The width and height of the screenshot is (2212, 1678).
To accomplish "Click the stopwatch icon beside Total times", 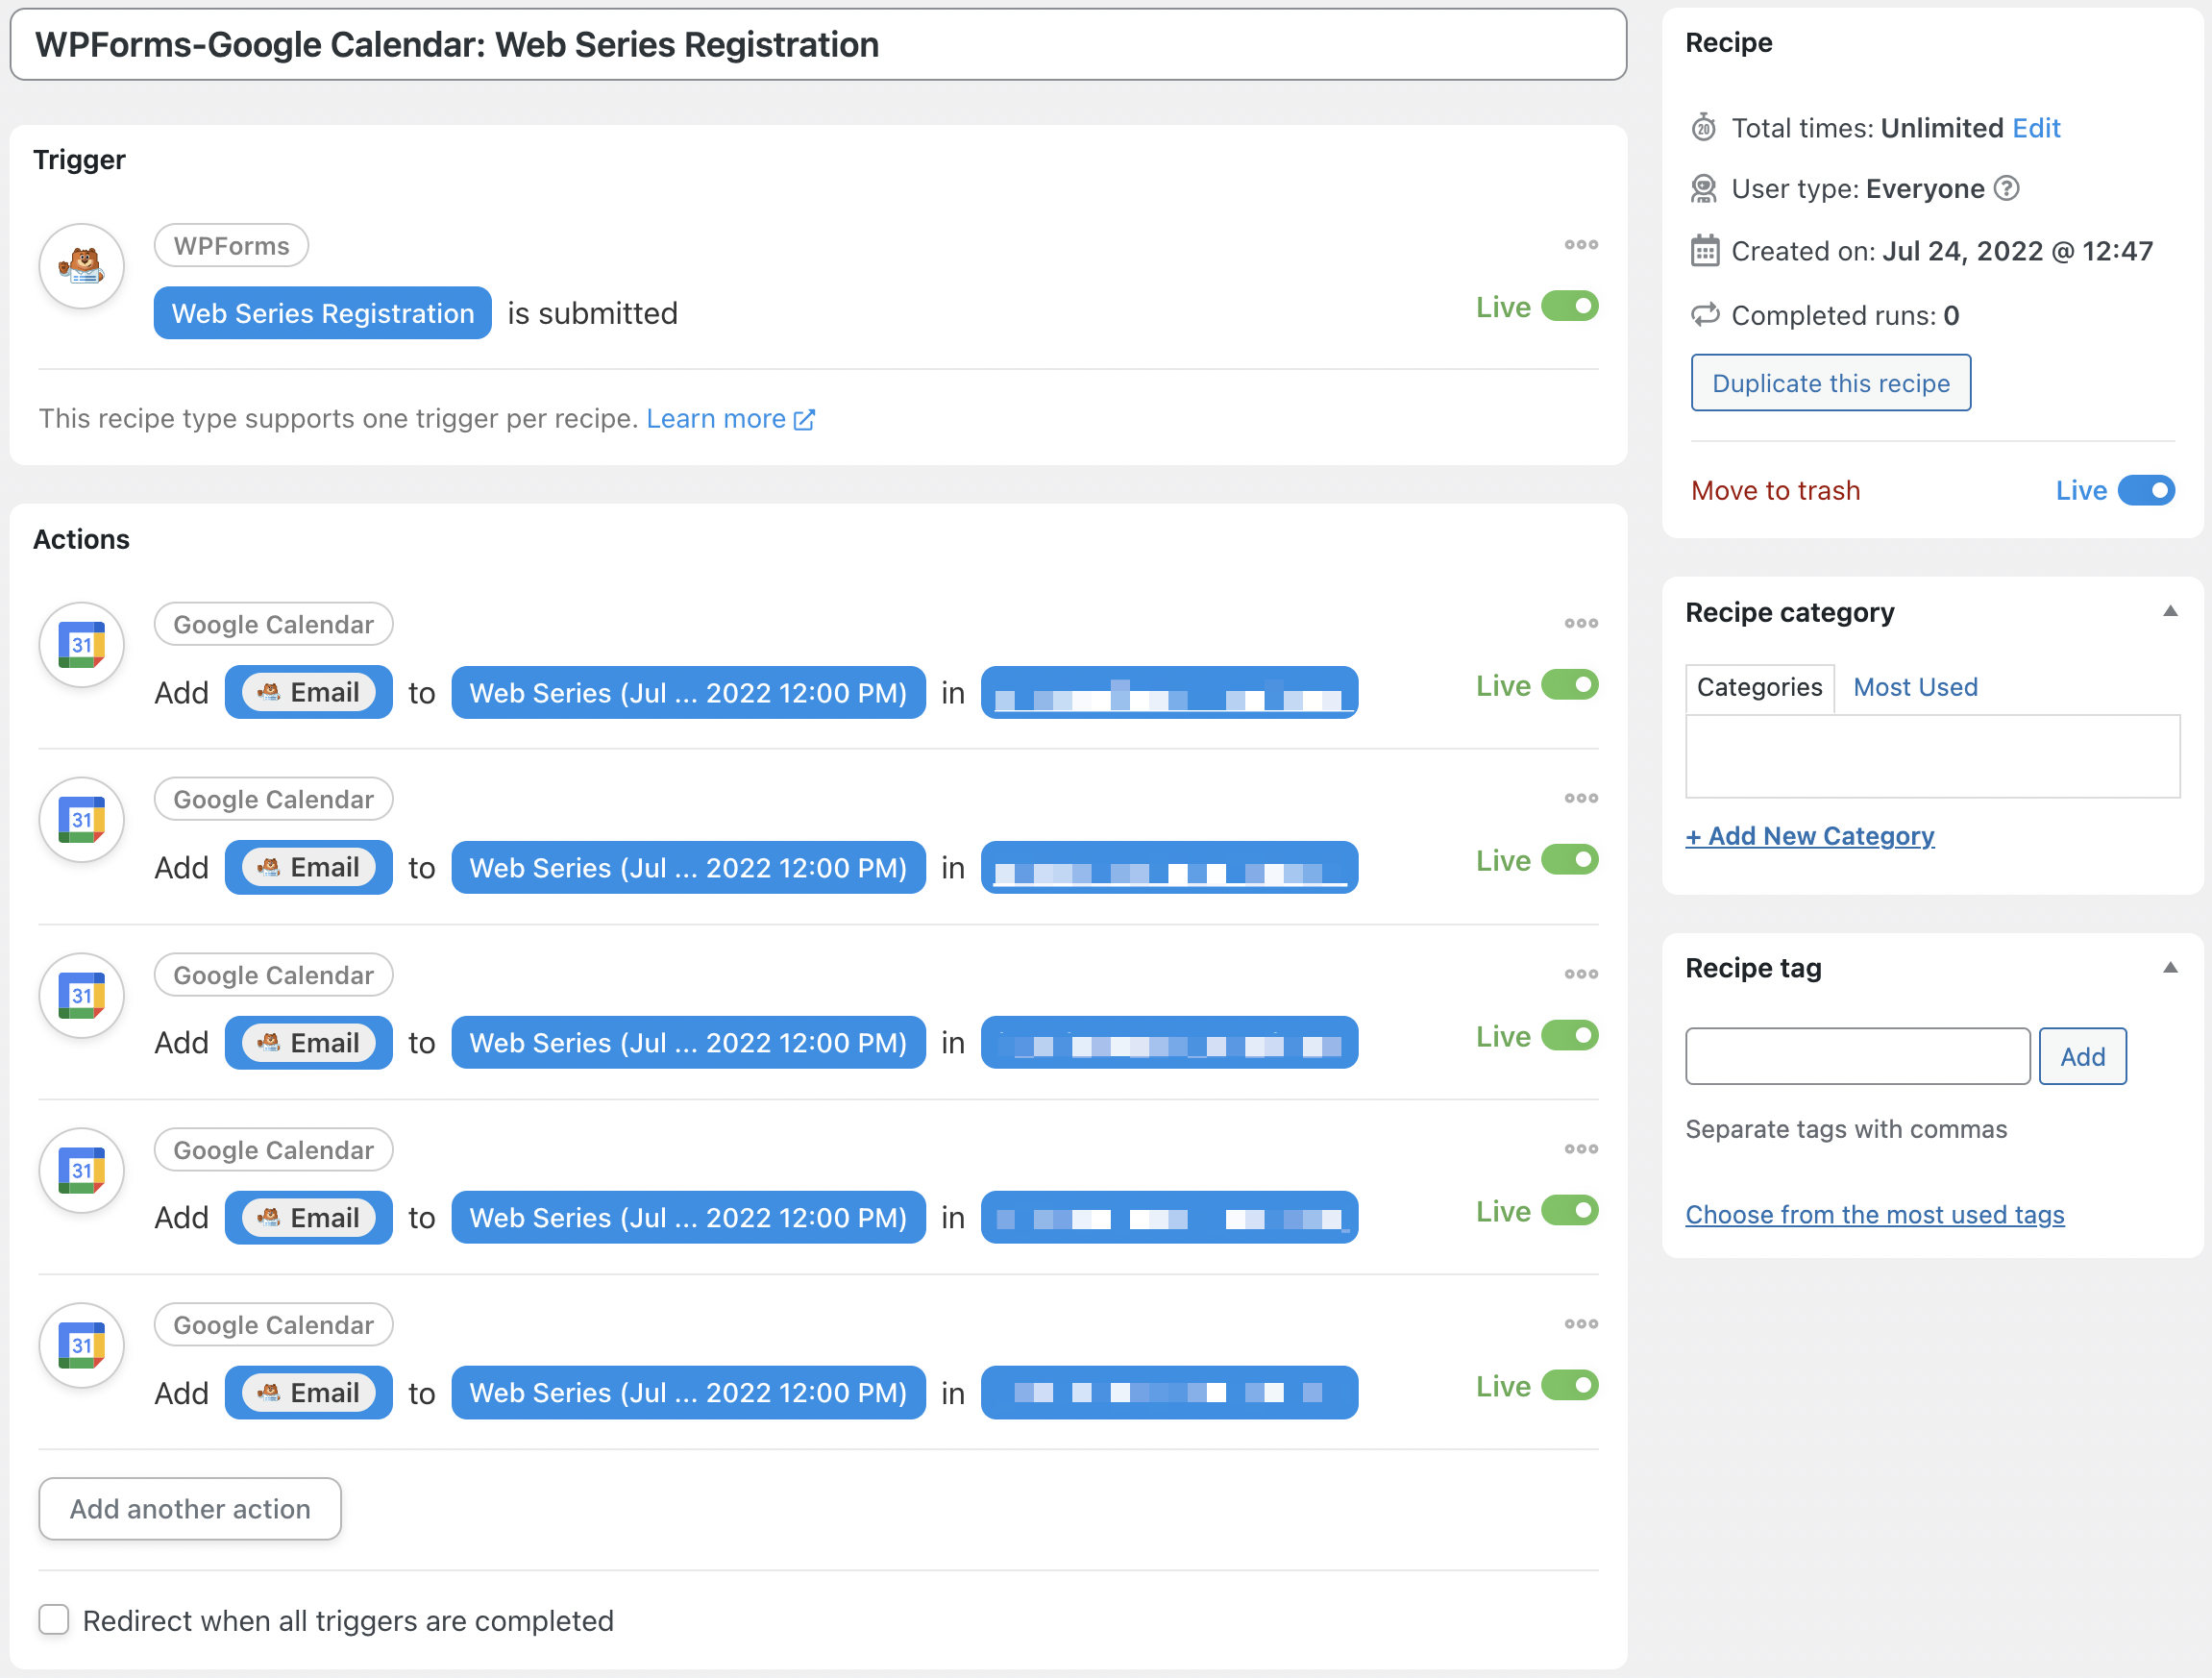I will tap(1704, 128).
